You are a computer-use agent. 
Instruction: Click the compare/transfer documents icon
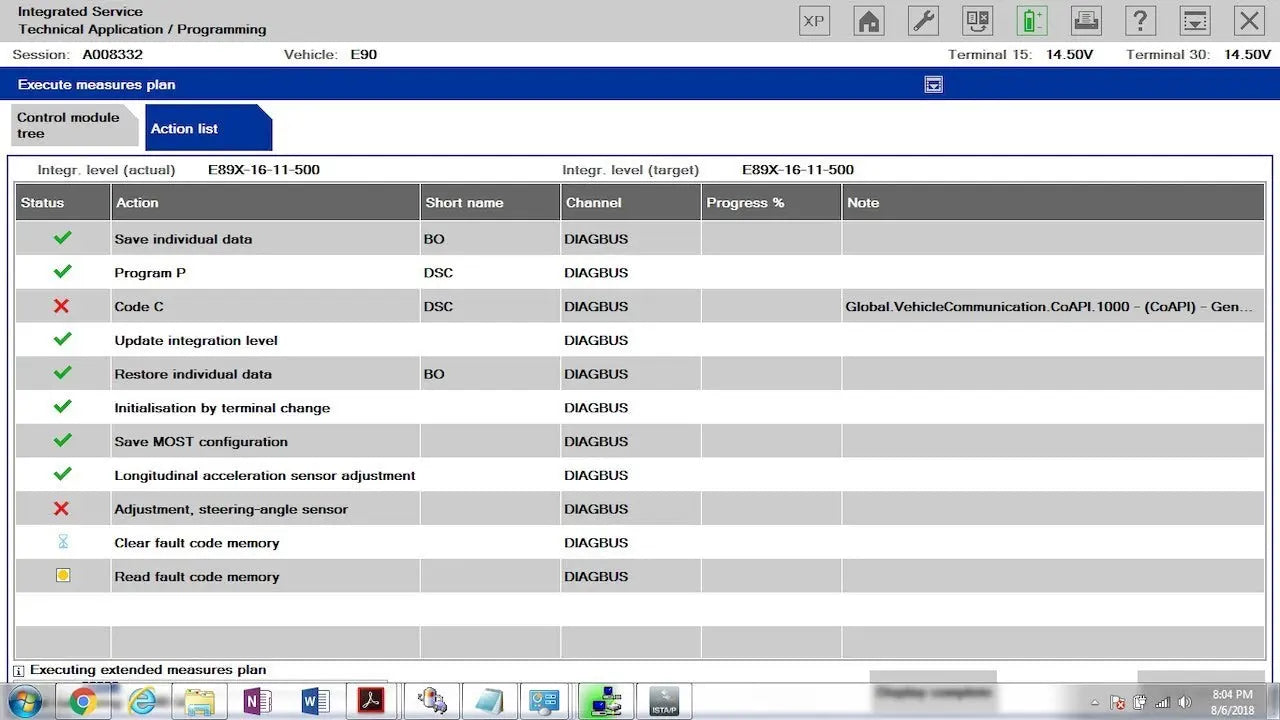point(977,21)
